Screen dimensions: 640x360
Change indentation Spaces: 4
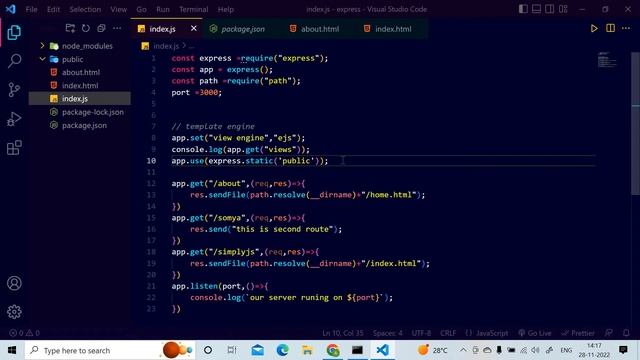pos(387,333)
